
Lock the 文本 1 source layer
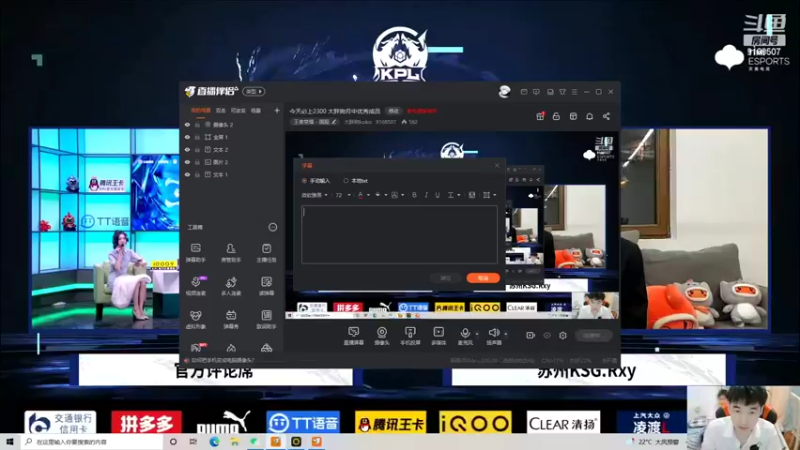[x=197, y=174]
